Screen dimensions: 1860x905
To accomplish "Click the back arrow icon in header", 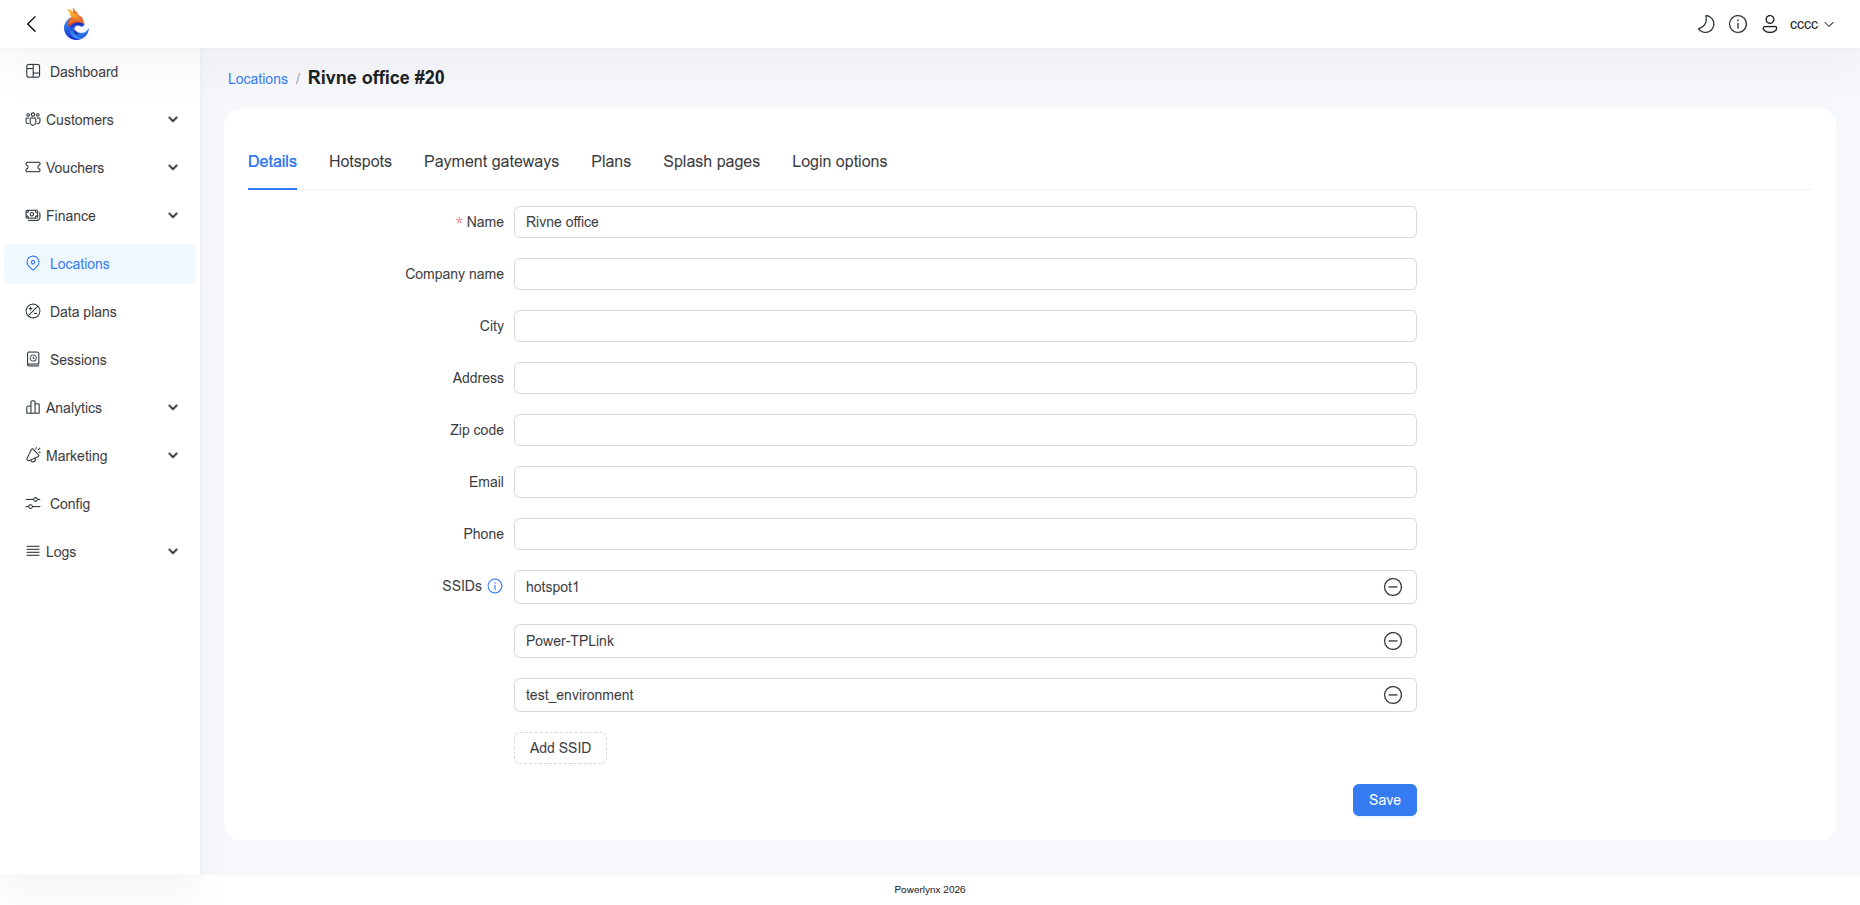I will point(32,24).
